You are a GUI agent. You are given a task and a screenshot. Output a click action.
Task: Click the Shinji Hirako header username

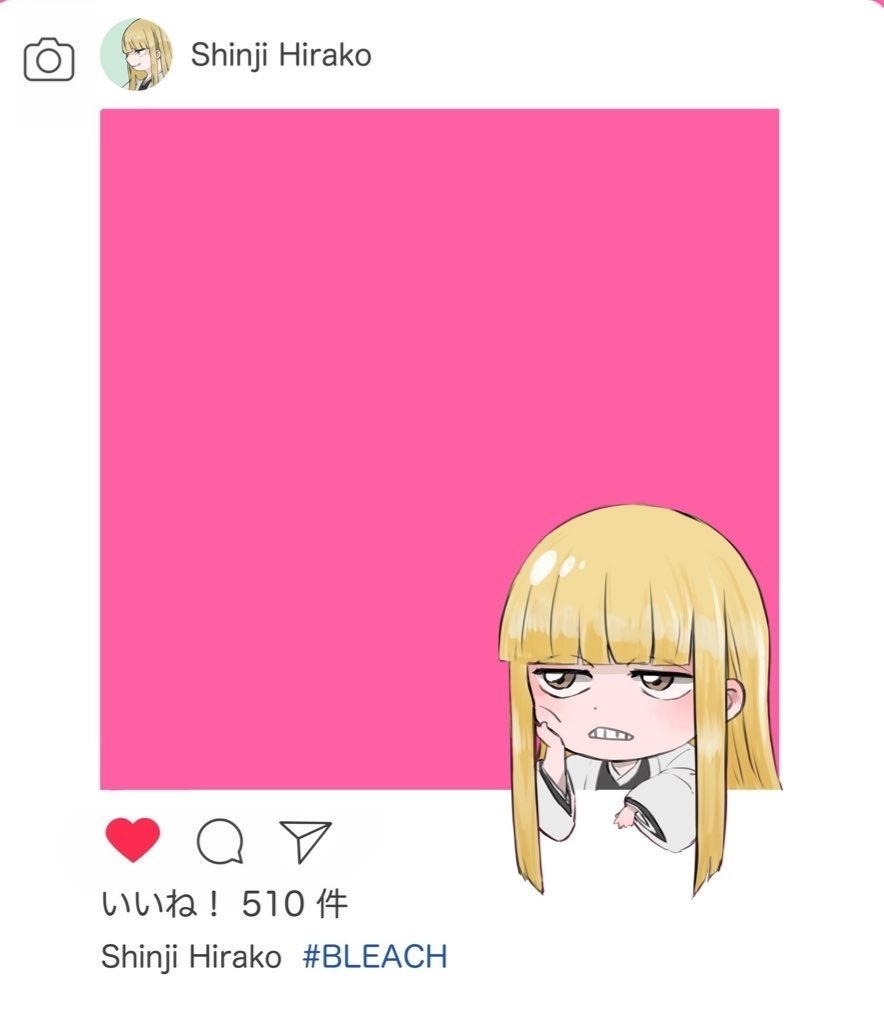[281, 55]
